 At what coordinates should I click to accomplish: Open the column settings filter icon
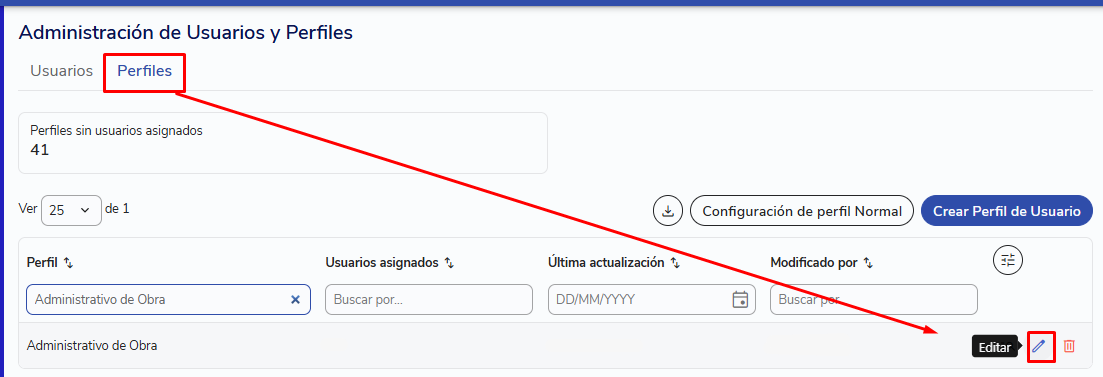click(1007, 260)
